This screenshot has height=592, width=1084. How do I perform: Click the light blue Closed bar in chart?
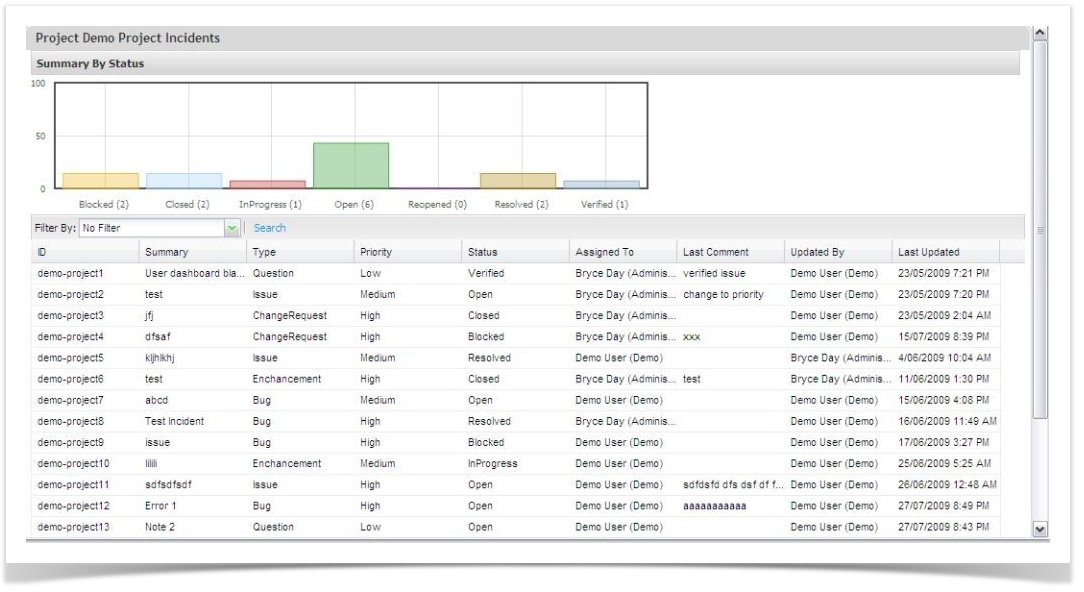pos(184,181)
